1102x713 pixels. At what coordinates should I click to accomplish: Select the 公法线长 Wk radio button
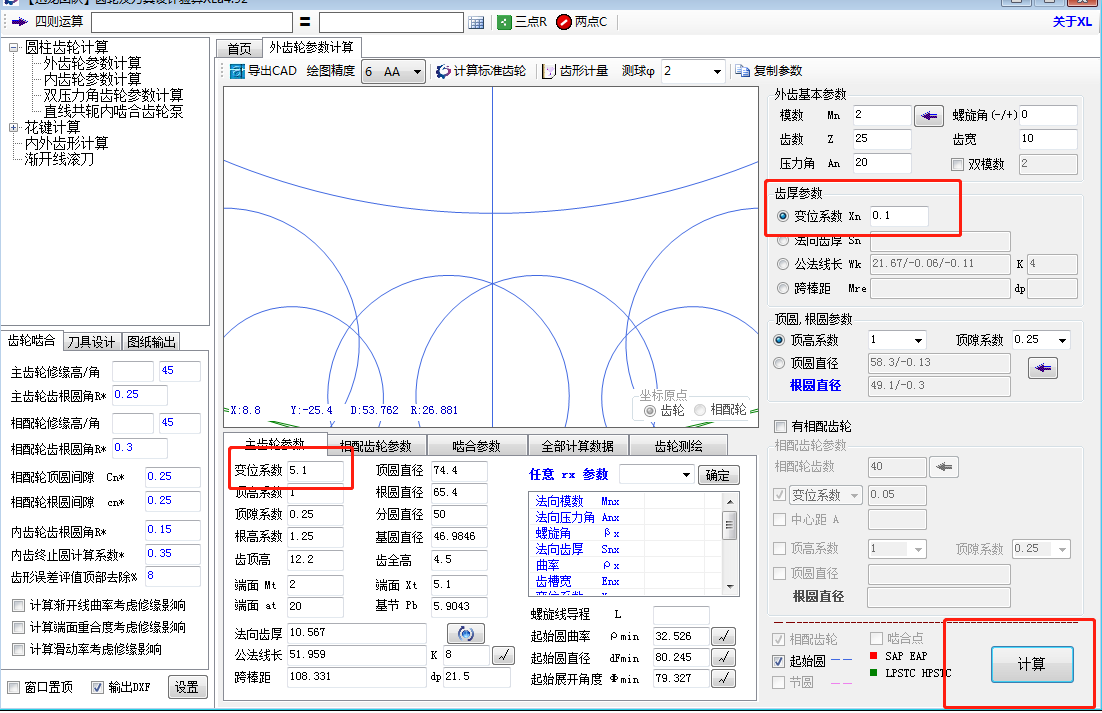(x=782, y=264)
